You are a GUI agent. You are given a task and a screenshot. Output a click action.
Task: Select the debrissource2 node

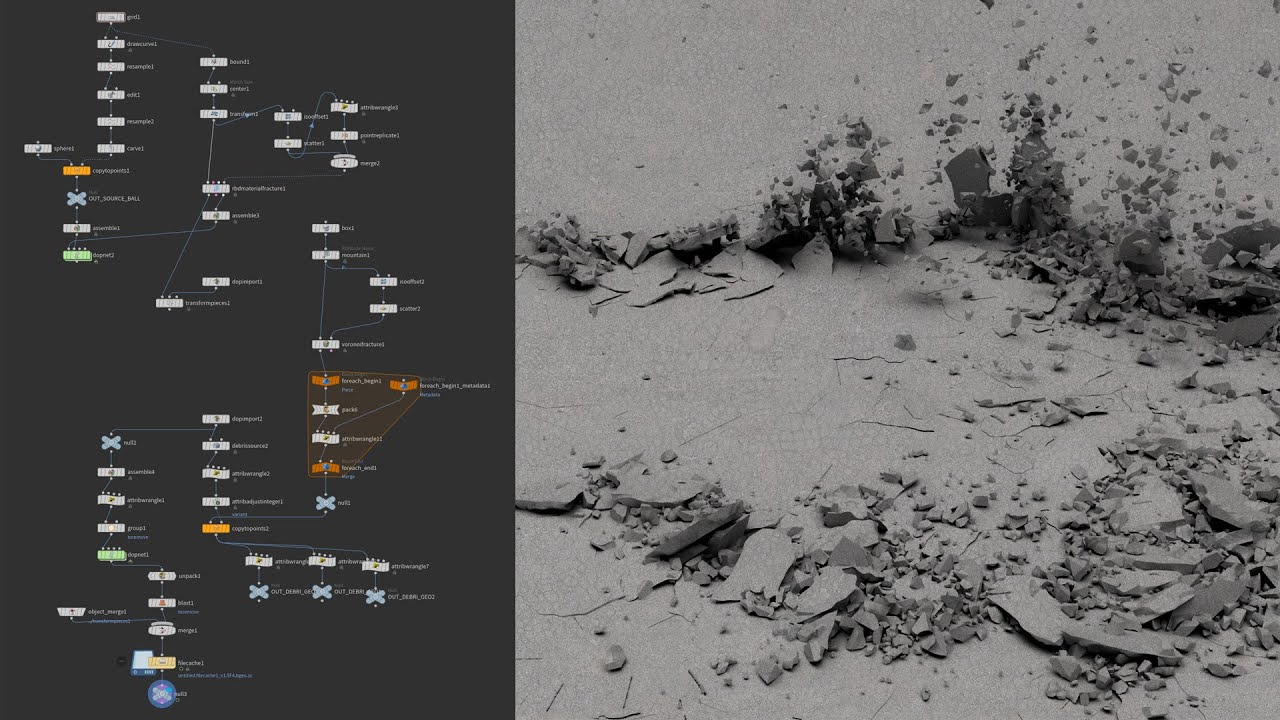216,446
